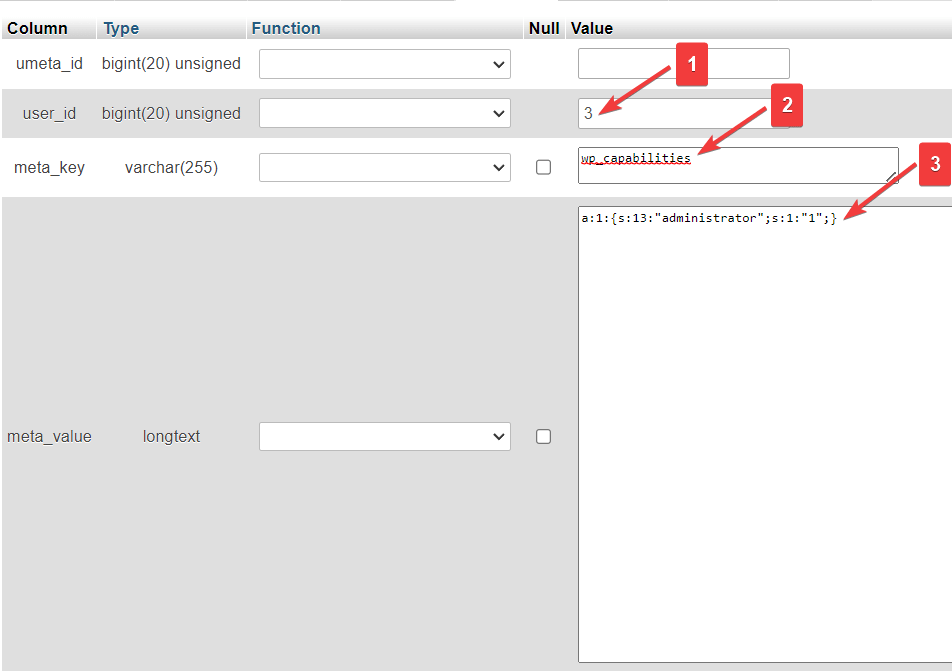Enable the Null checkbox for meta_value
Viewport: 952px width, 671px height.
click(x=544, y=436)
